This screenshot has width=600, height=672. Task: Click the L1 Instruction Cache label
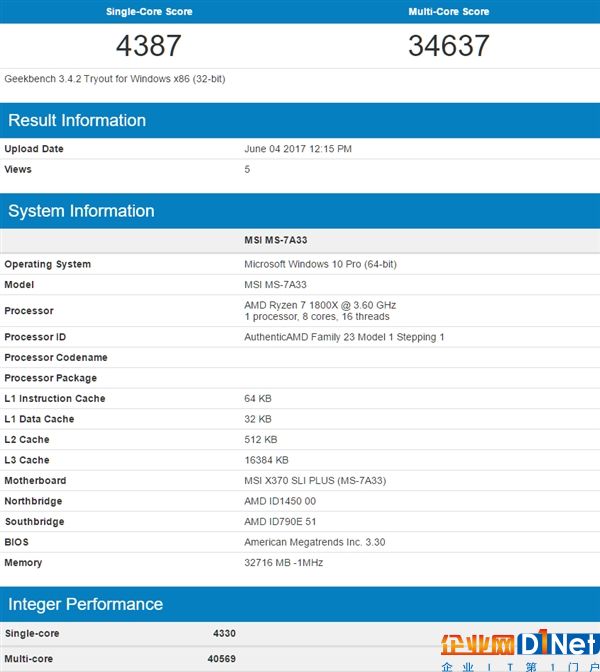pos(55,399)
